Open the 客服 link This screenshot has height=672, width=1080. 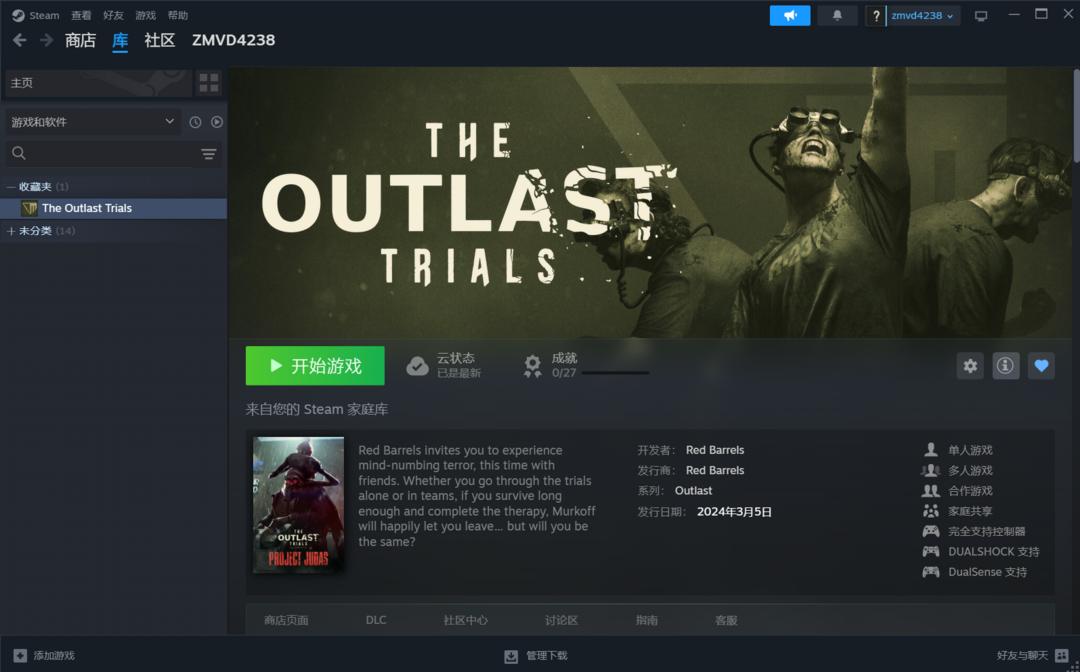(726, 620)
